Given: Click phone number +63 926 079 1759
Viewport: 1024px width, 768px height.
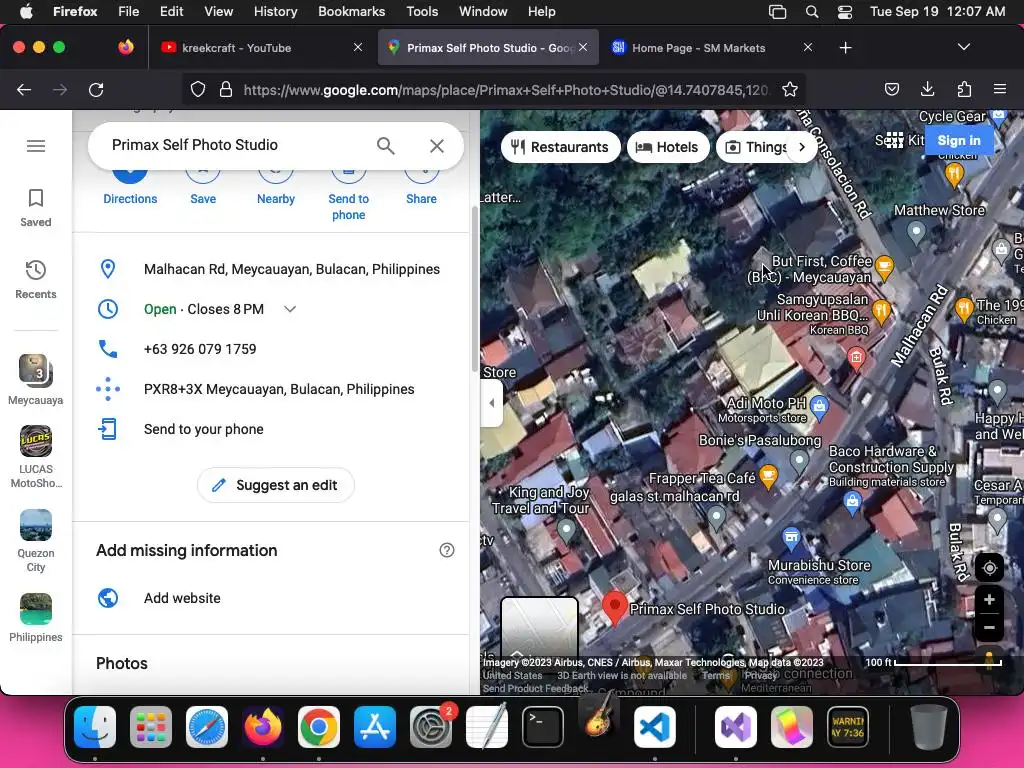Looking at the screenshot, I should click(200, 349).
